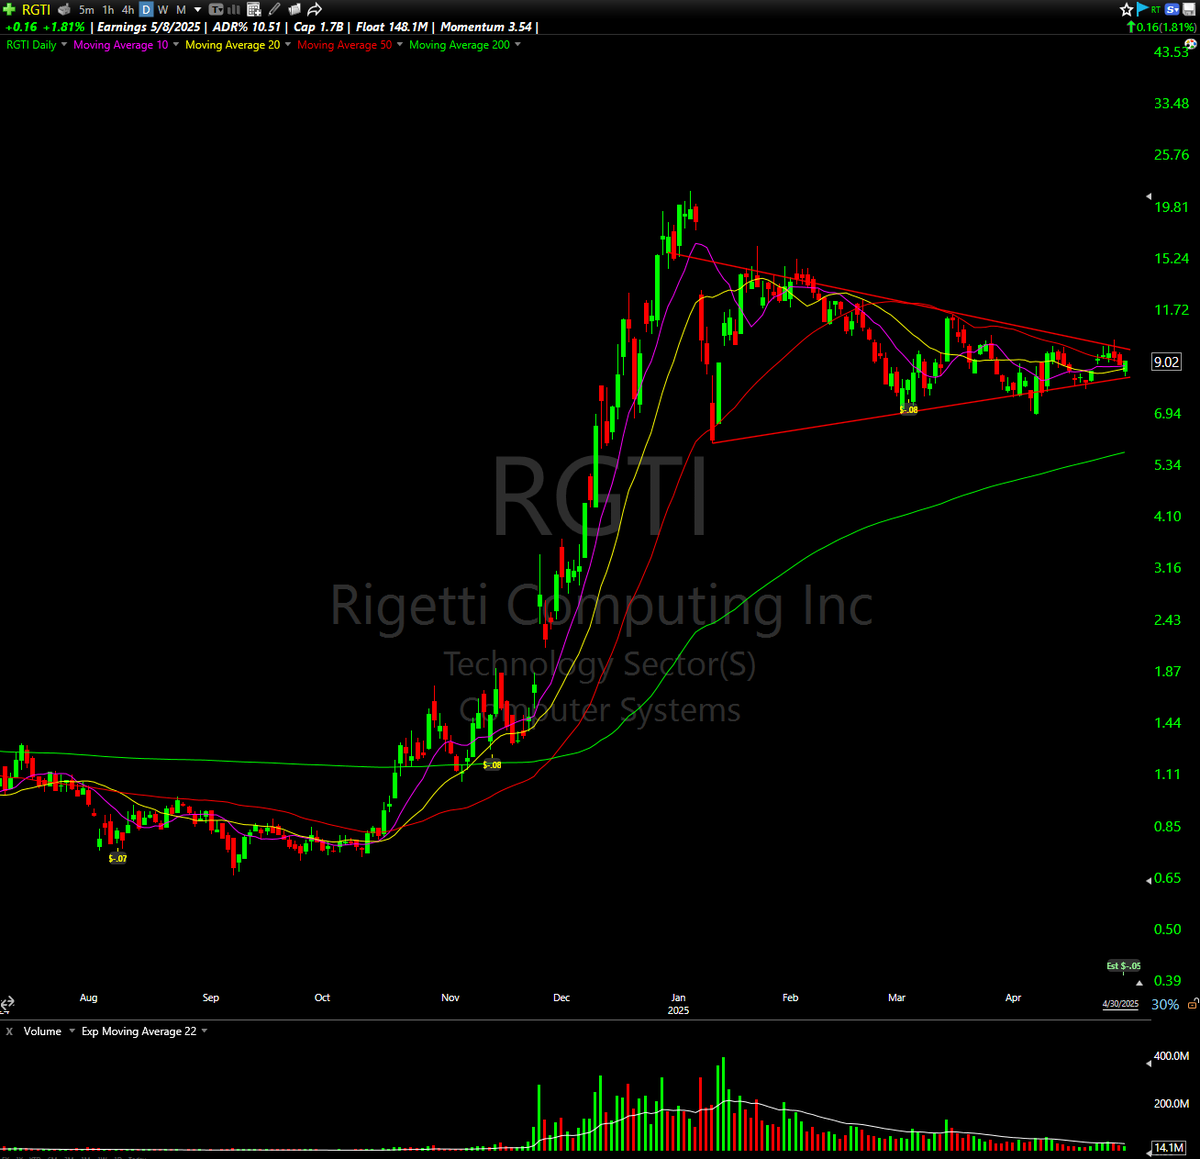Click the share arrow icon
The width and height of the screenshot is (1200, 1159).
coord(314,10)
